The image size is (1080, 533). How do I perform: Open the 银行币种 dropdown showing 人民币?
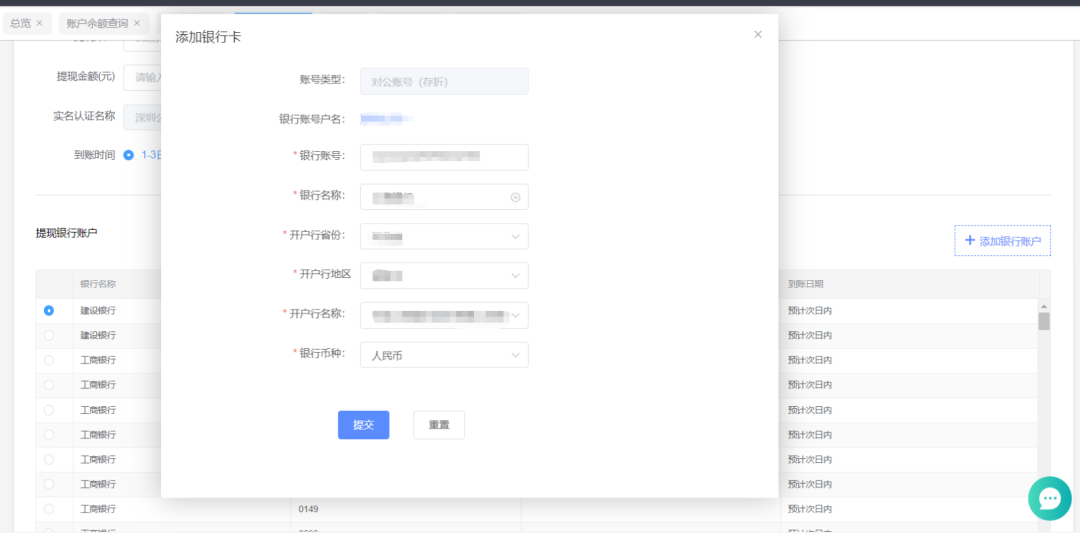pos(444,355)
